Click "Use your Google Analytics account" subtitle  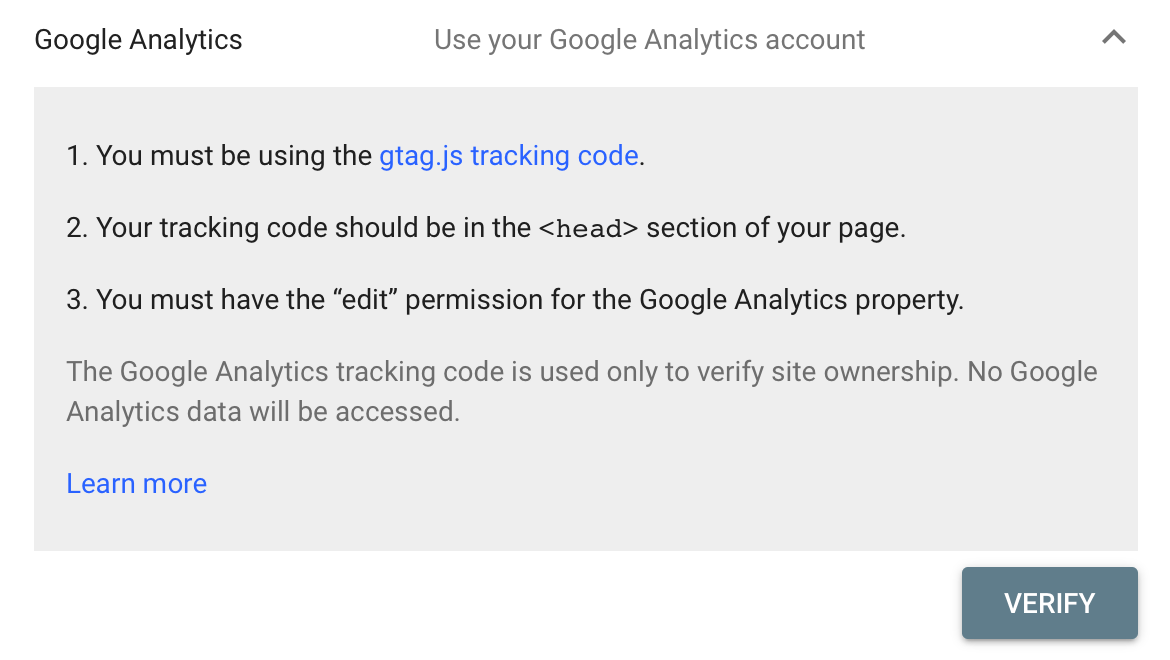coord(649,40)
